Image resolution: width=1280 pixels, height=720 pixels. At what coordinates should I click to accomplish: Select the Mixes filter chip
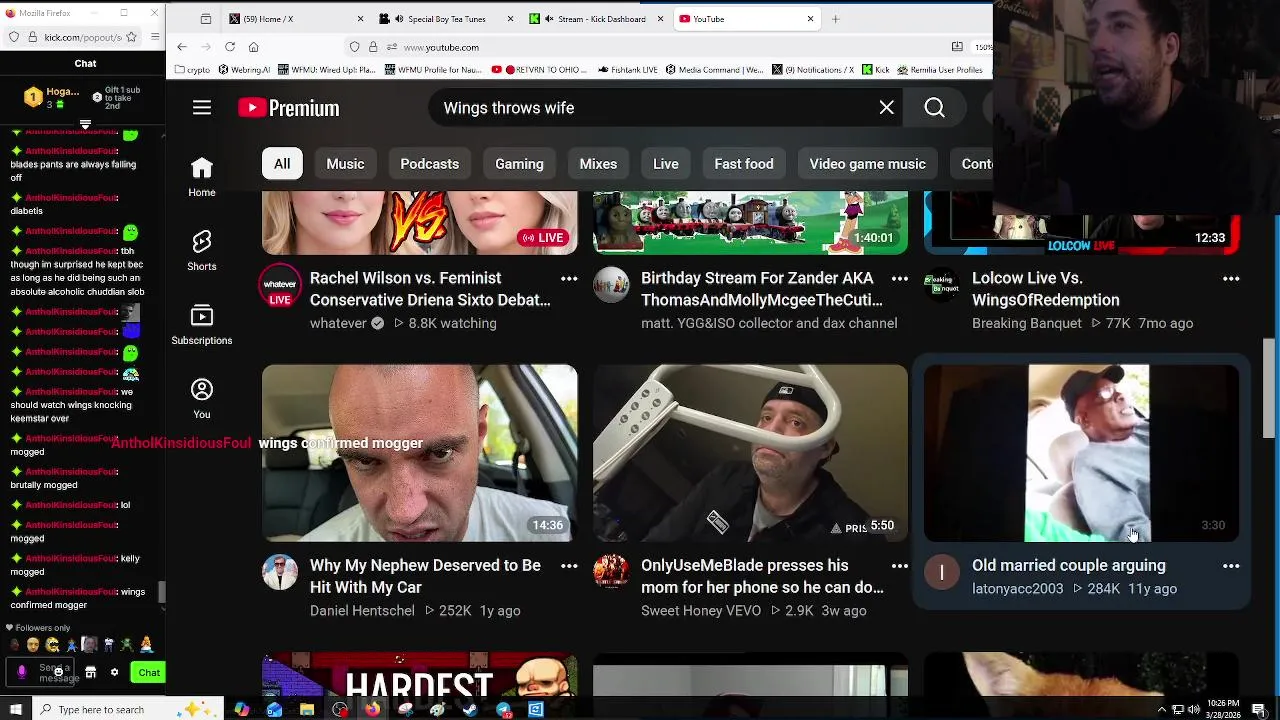point(598,164)
